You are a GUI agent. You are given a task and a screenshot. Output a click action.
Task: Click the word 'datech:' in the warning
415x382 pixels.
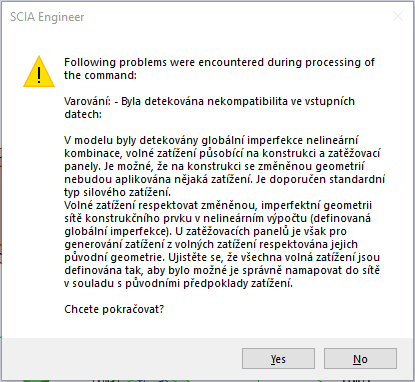pyautogui.click(x=83, y=114)
